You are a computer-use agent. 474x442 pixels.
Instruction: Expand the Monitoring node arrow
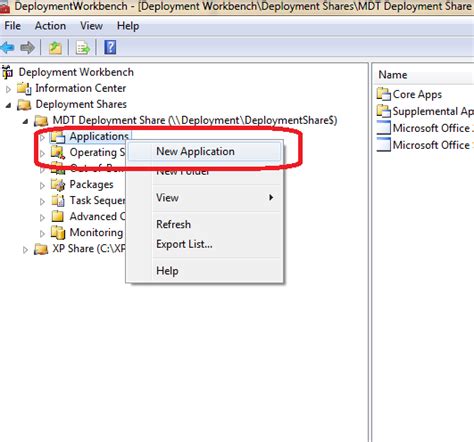tap(42, 234)
